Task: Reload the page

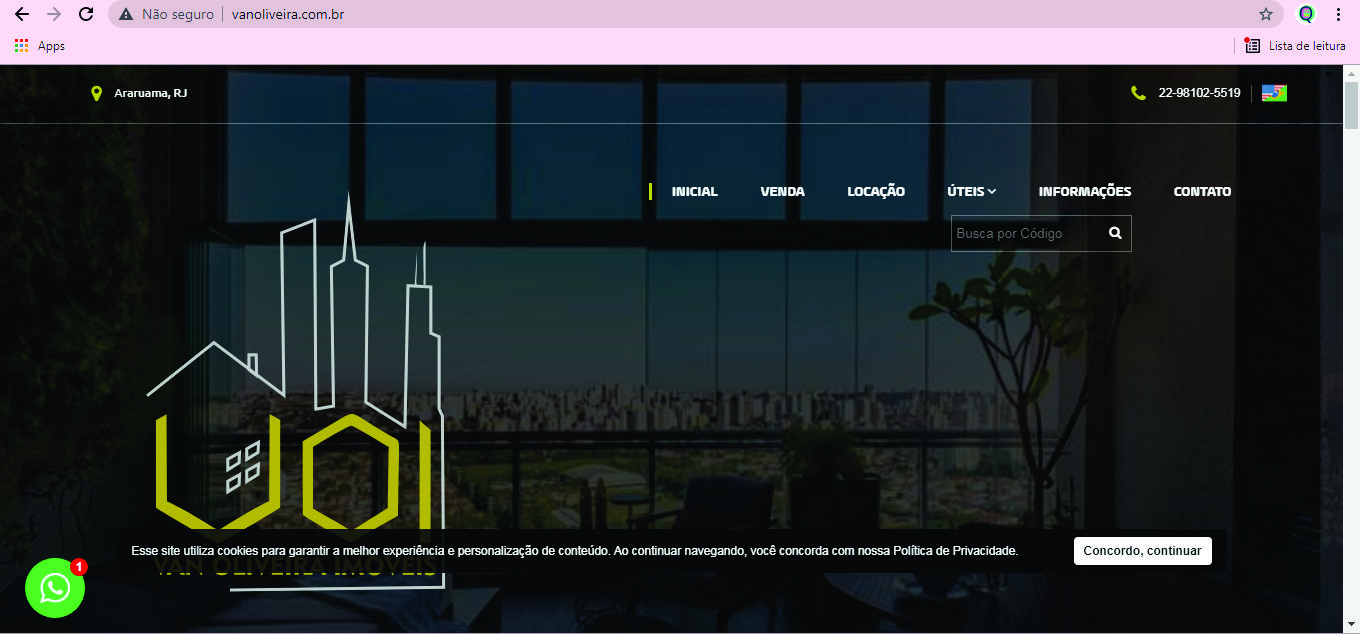Action: click(x=86, y=14)
